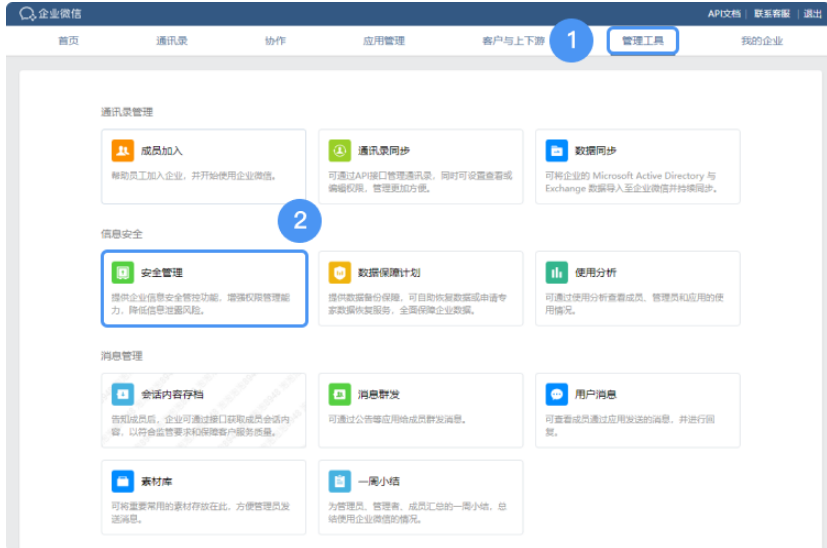Open the 我的企业 tab
The height and width of the screenshot is (548, 827).
[x=761, y=41]
